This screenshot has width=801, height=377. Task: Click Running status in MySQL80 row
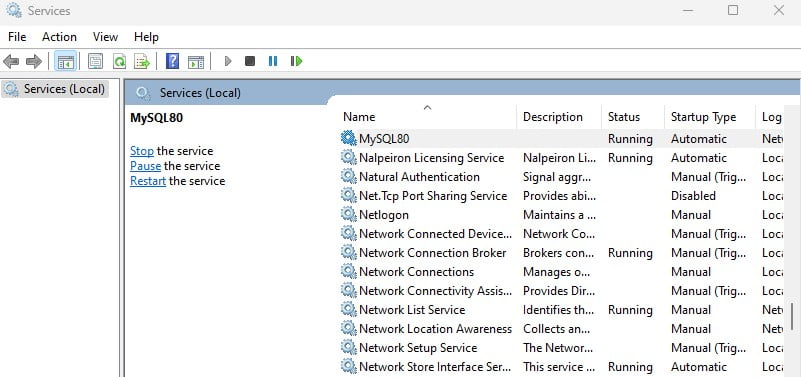[630, 138]
